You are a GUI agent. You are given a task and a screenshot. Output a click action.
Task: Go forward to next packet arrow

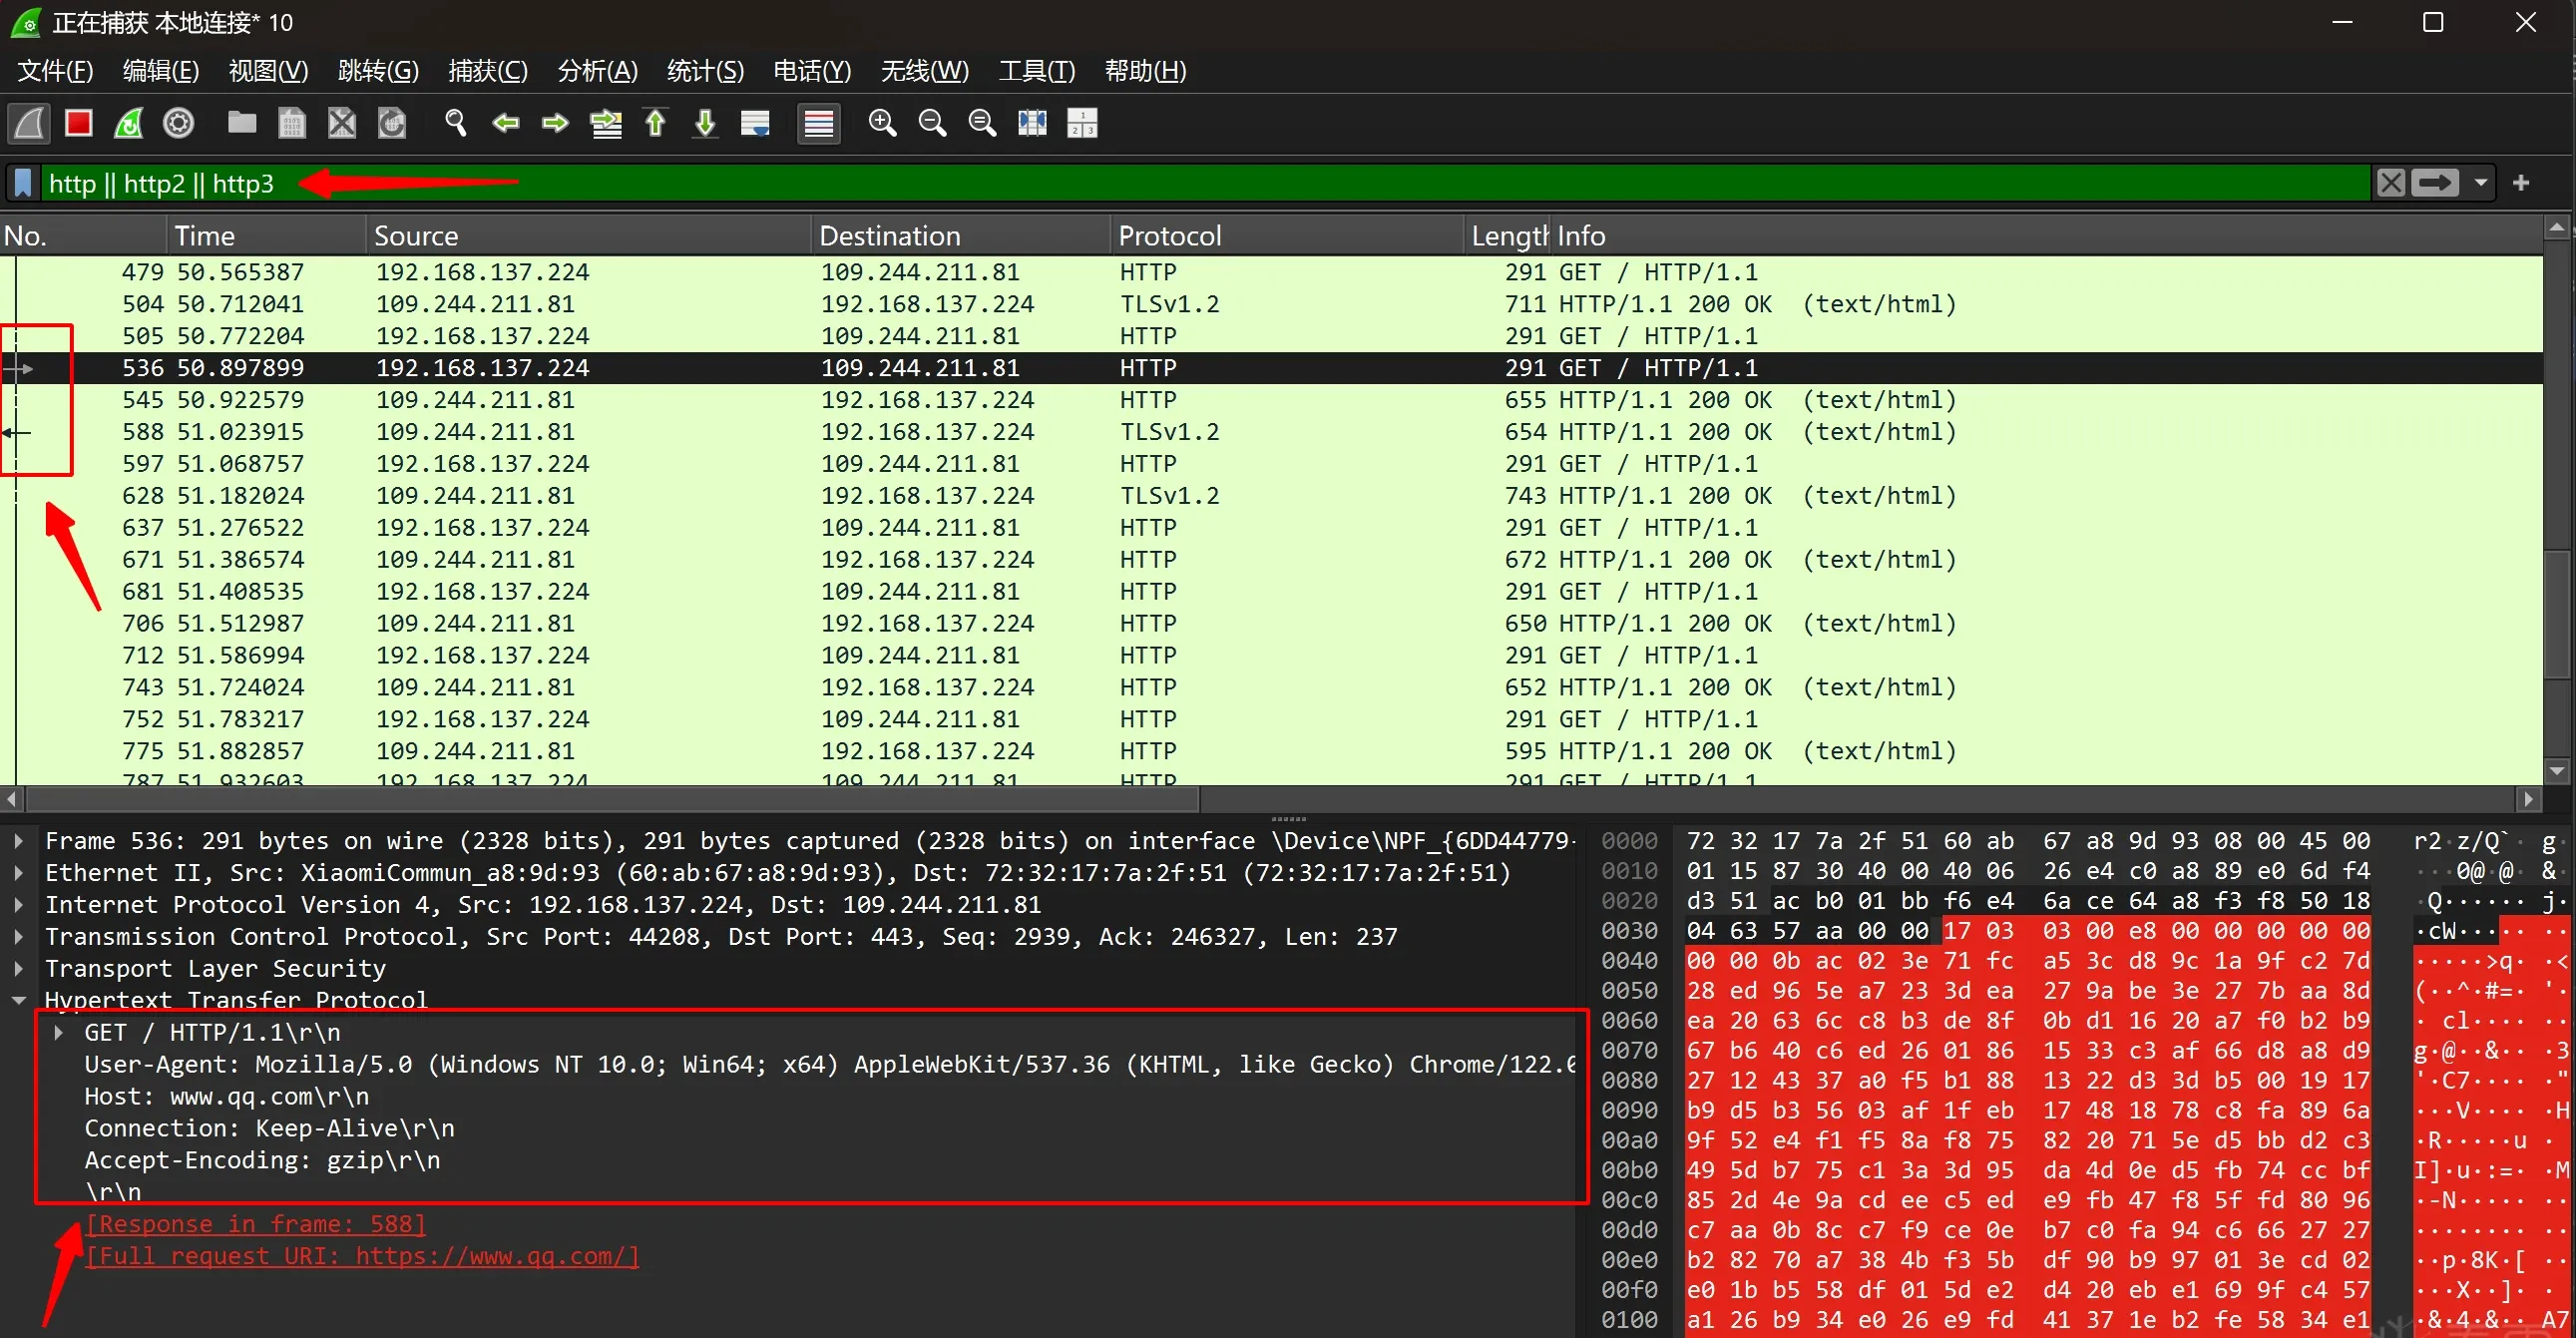555,123
